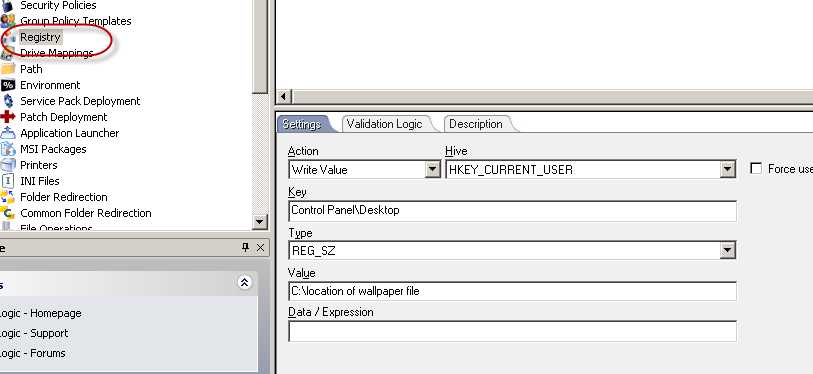
Task: Click the Printers icon
Action: 7,165
